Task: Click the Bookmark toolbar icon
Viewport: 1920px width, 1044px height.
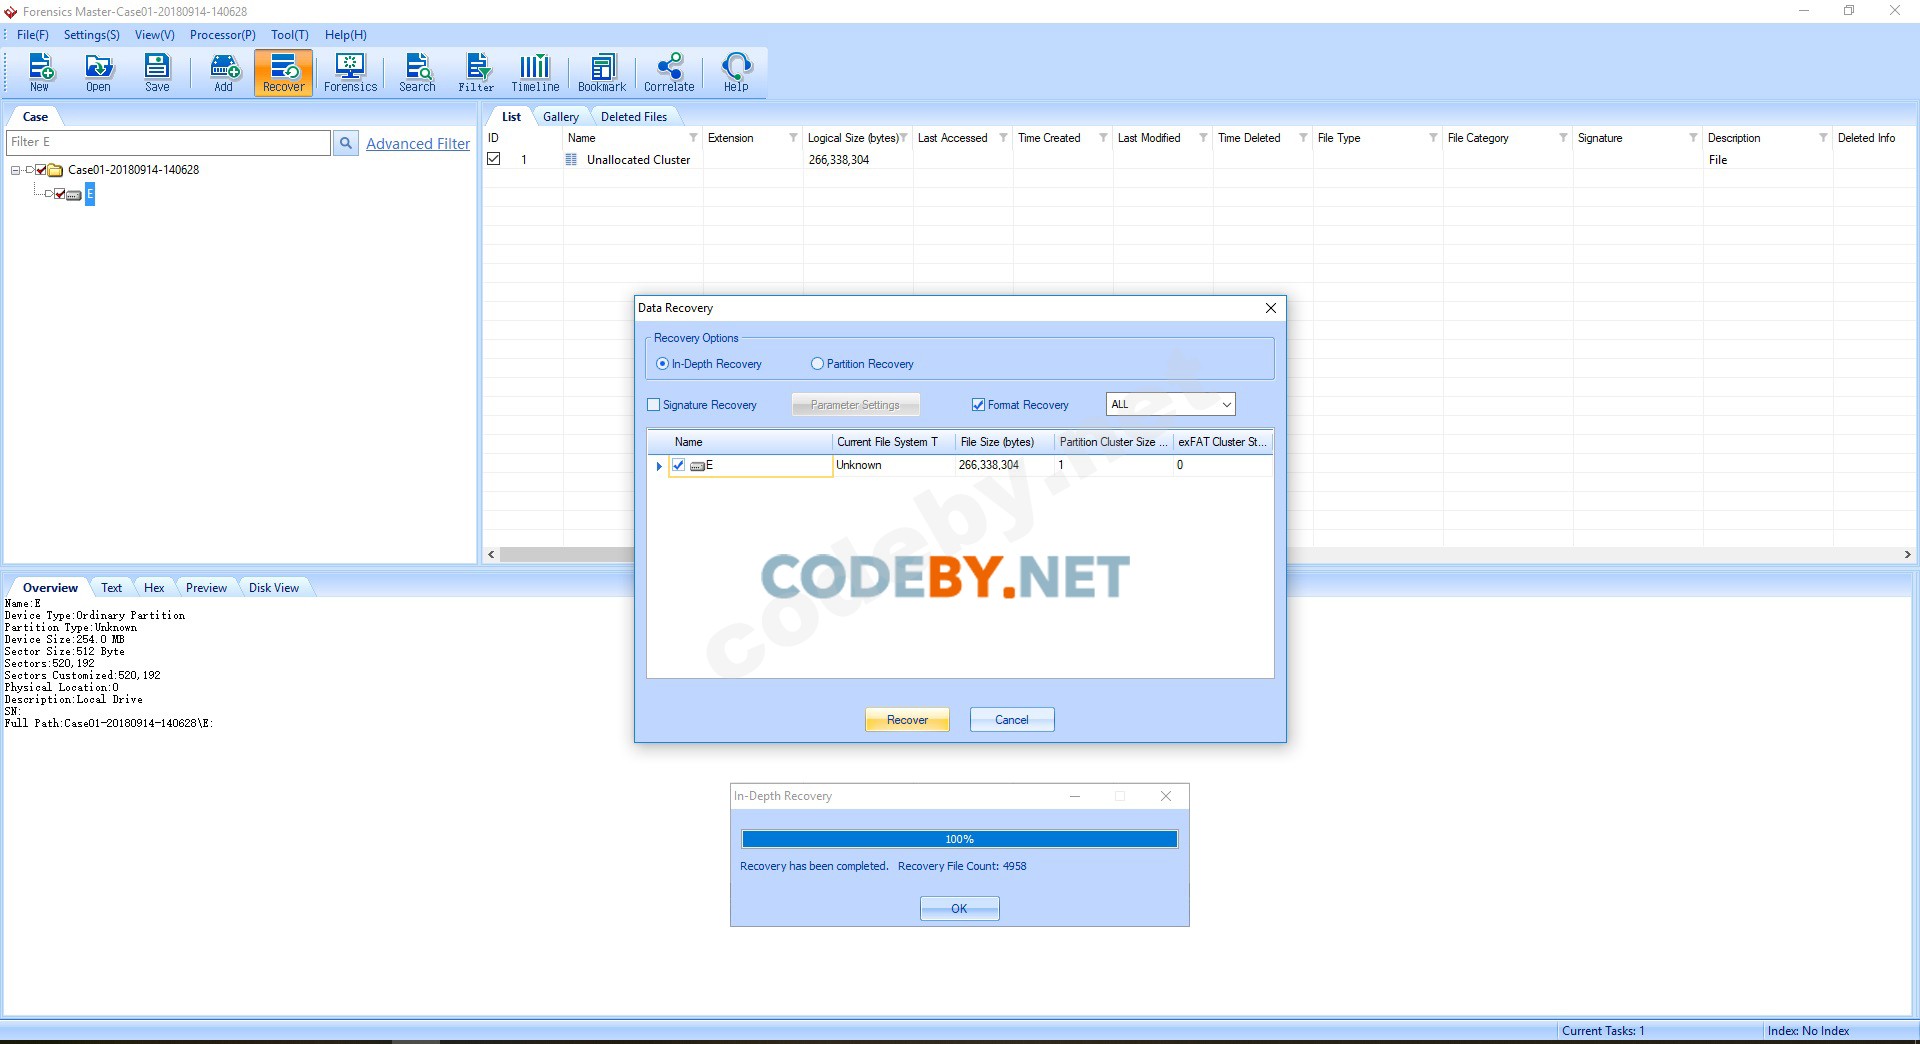Action: click(x=602, y=73)
